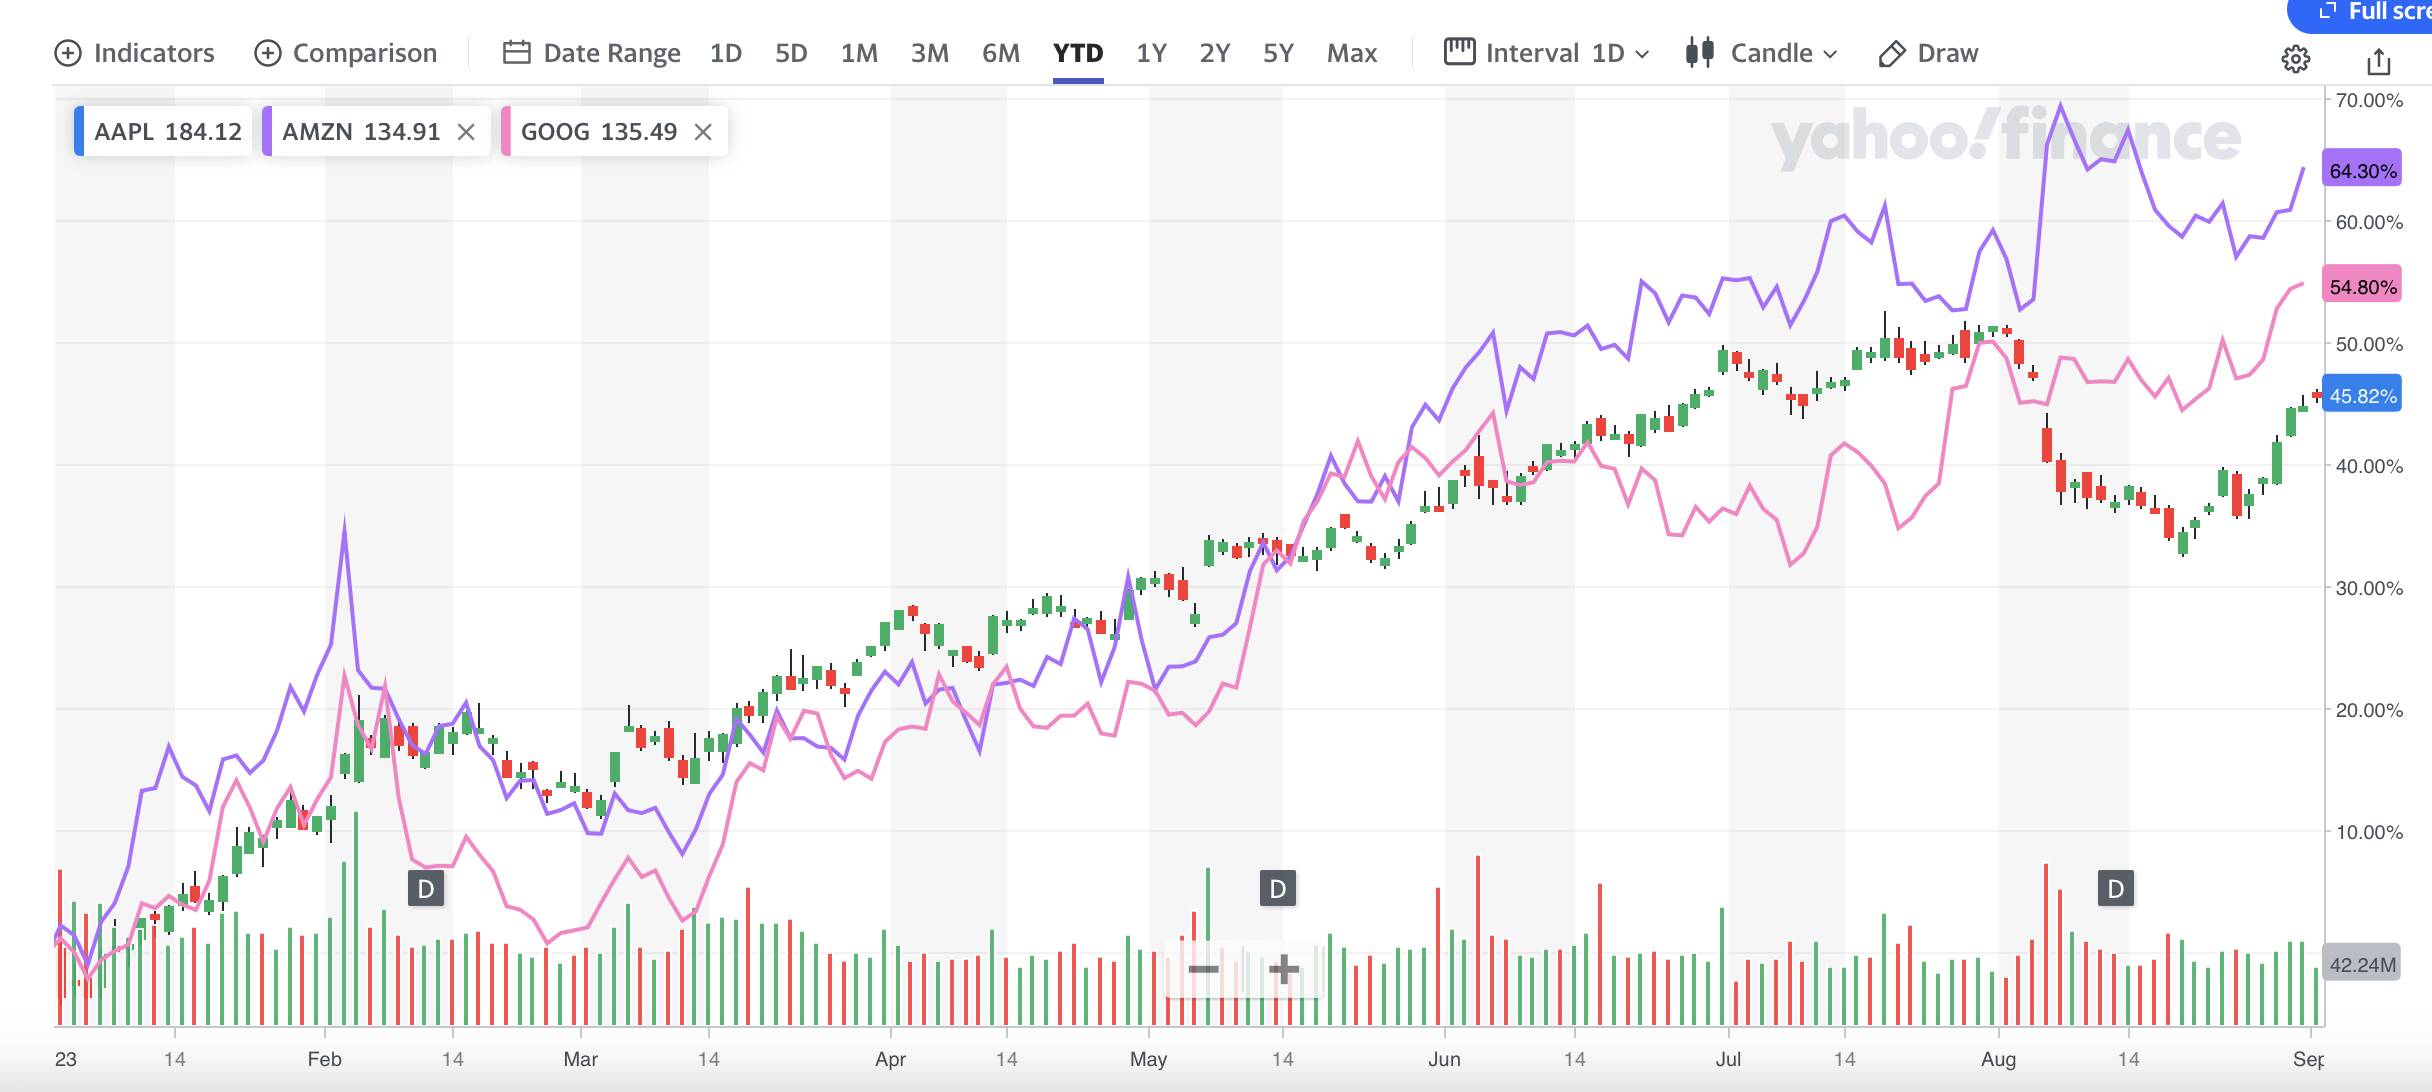Select the 1Y range tab
Screen dimensions: 2432x1092
[1151, 53]
